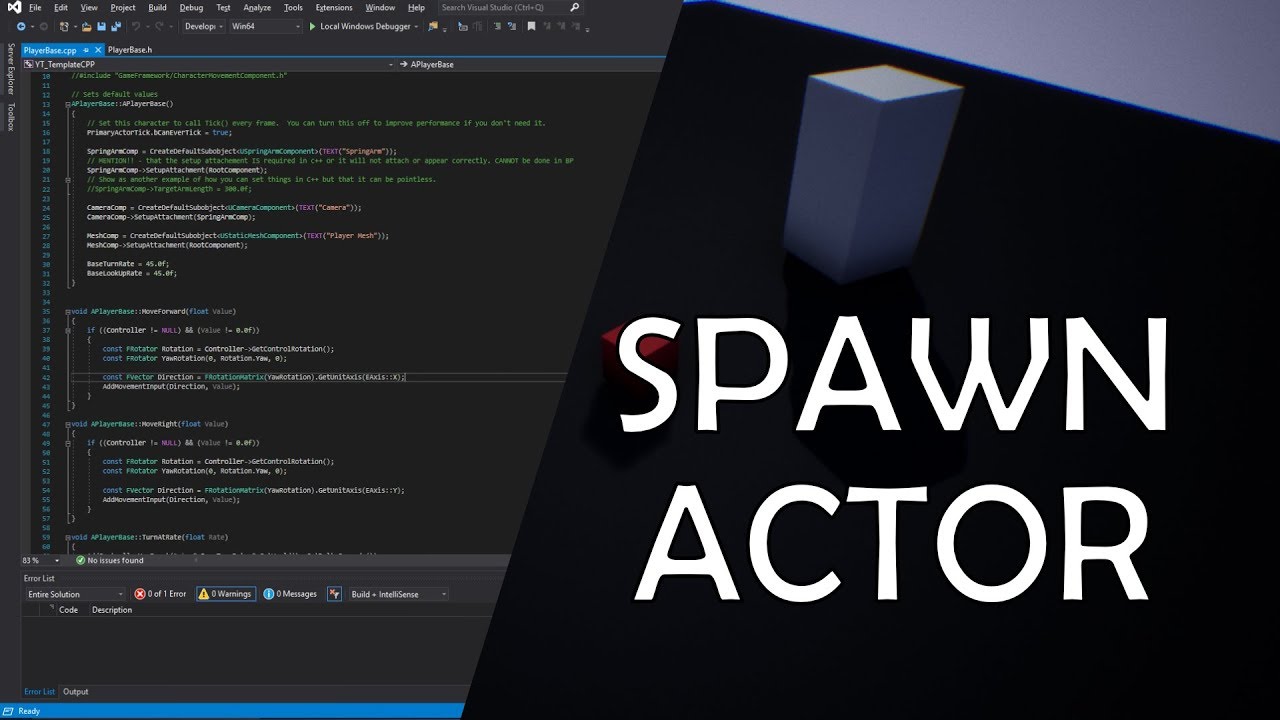This screenshot has height=720, width=1280.
Task: Open the Help menu
Action: click(x=417, y=7)
